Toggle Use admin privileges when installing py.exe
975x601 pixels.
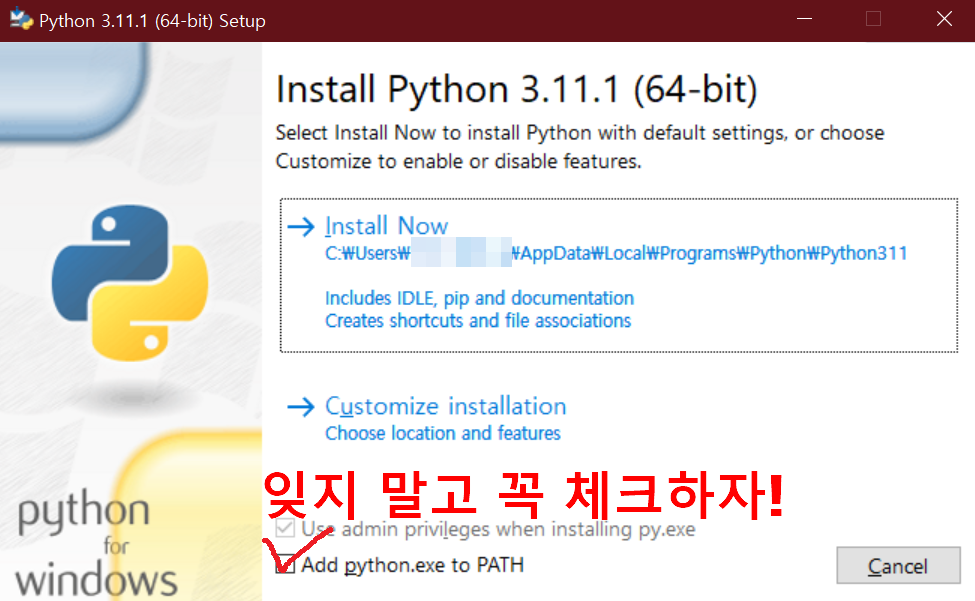(x=285, y=528)
